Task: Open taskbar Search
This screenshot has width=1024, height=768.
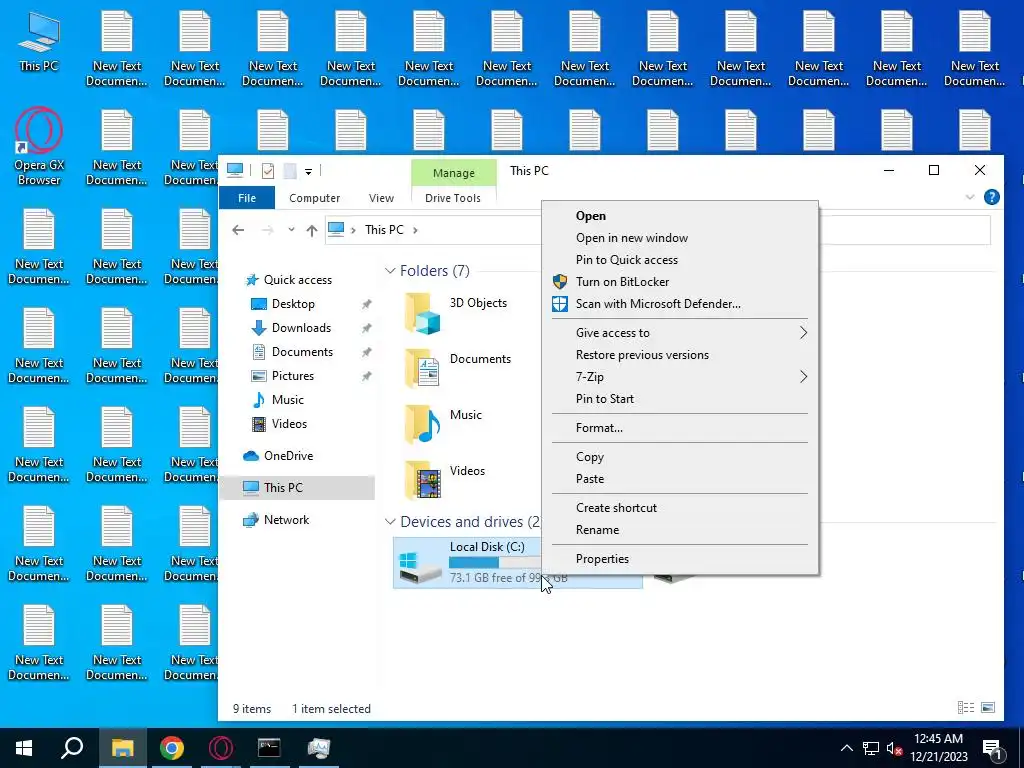Action: [x=72, y=748]
